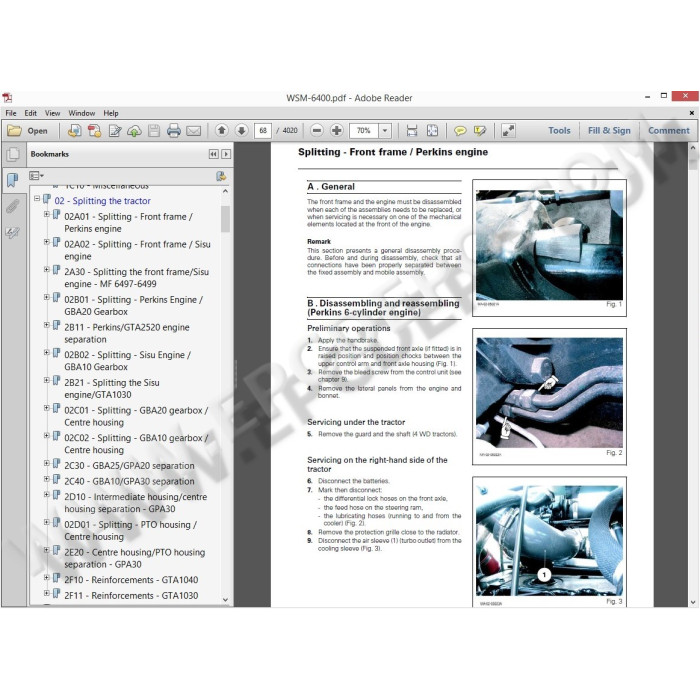Select bookmark 2F10 - Reinforcements - GTA1040
Screen dimensions: 700x700
click(x=131, y=580)
